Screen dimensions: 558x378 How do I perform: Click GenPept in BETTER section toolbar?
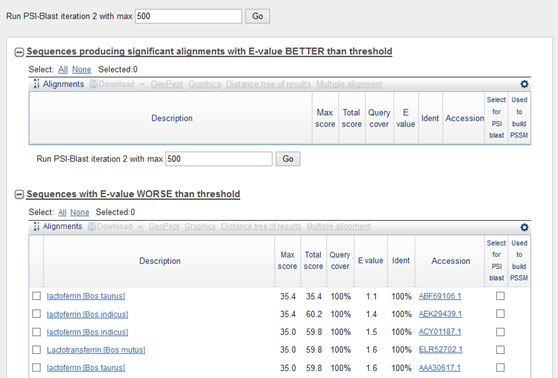[x=167, y=84]
